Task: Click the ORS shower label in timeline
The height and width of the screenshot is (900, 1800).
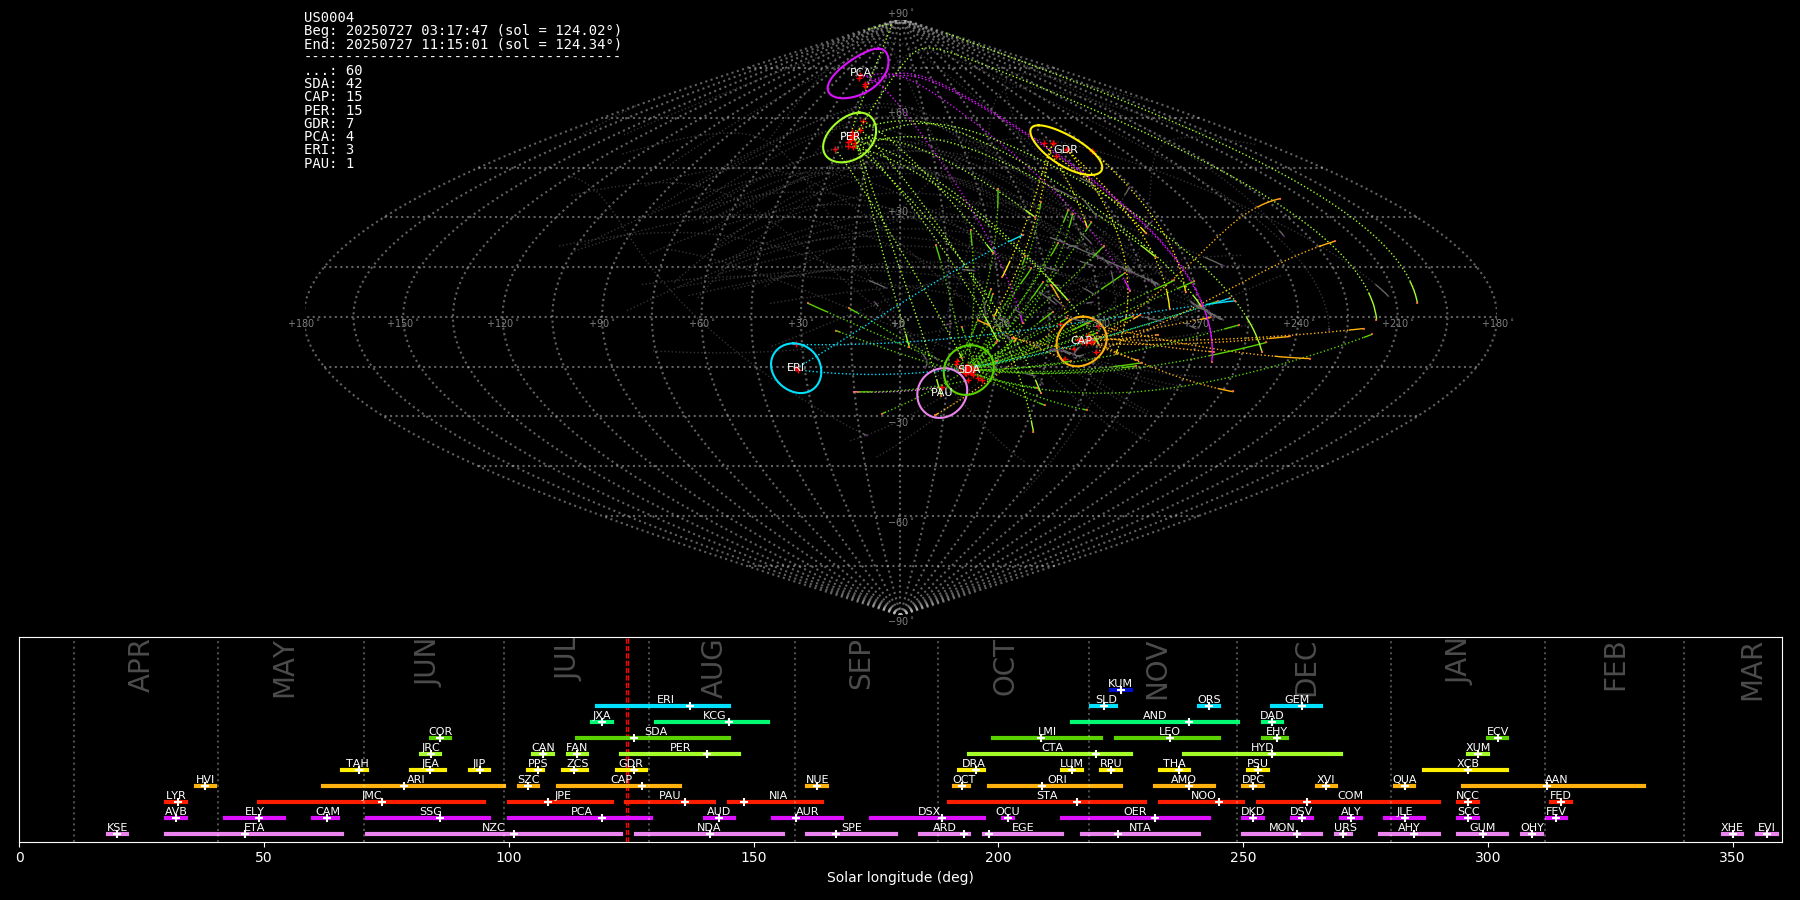Action: tap(1208, 700)
